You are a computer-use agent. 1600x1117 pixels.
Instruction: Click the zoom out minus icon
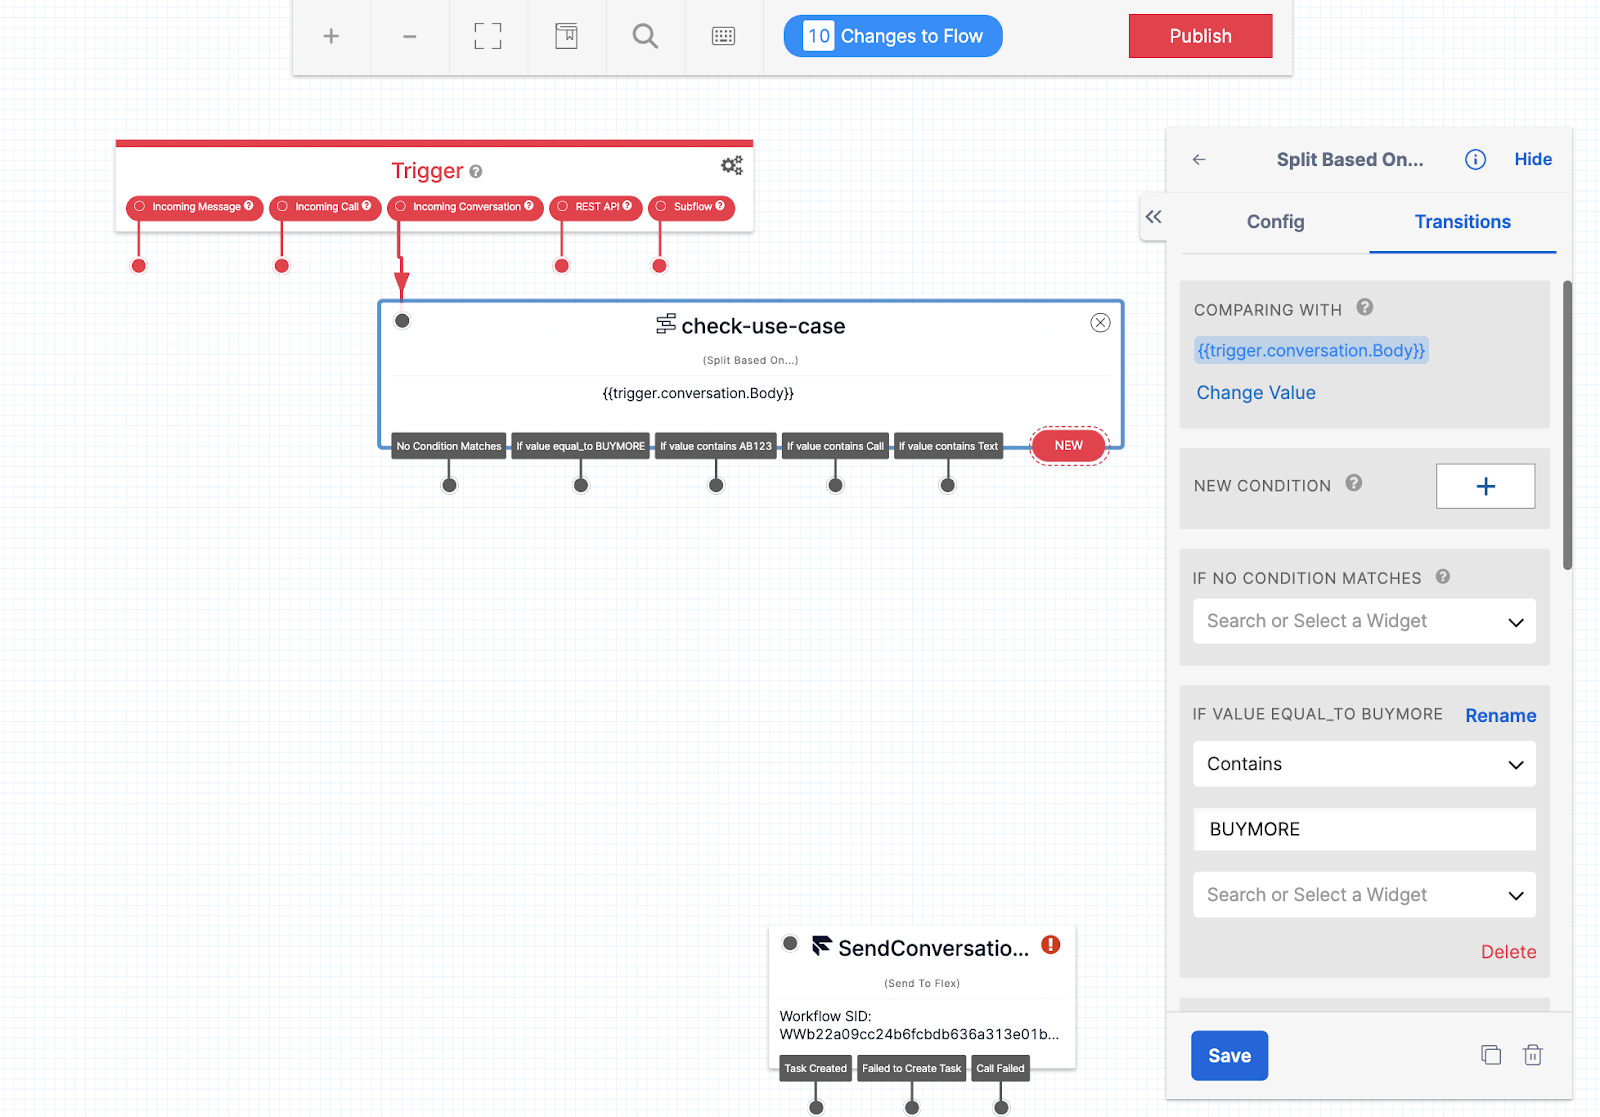coord(409,37)
